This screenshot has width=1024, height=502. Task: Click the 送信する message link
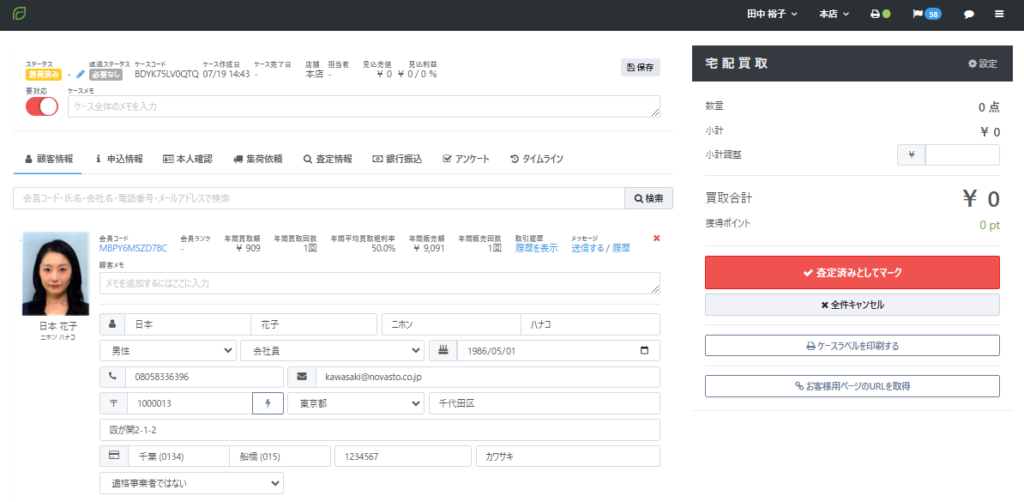coord(586,248)
